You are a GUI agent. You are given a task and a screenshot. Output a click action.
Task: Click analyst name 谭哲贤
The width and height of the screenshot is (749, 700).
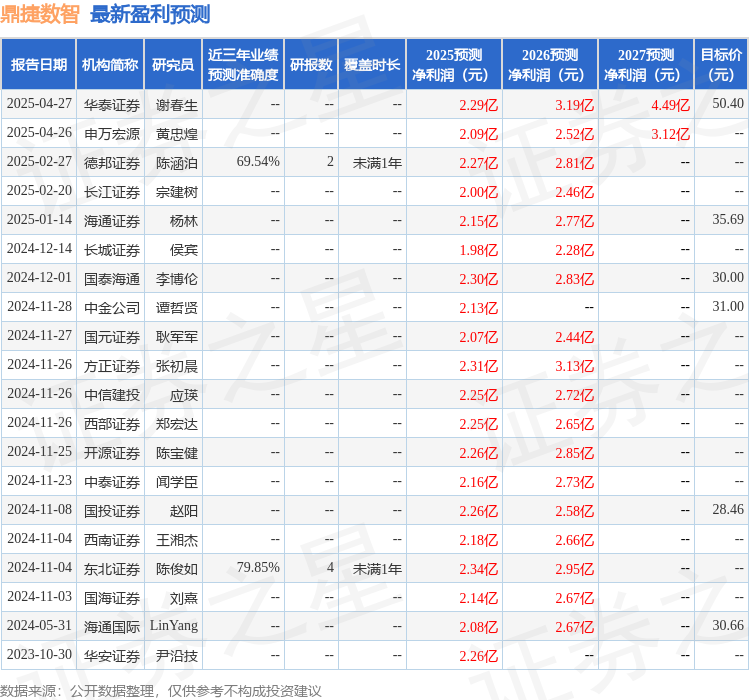[x=177, y=308]
